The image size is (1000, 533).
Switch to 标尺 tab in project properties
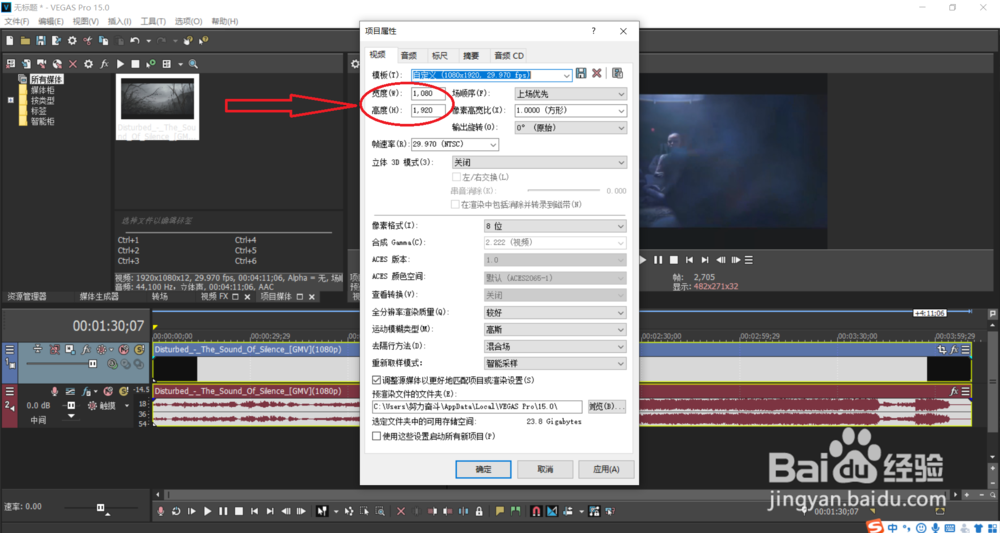click(x=439, y=55)
